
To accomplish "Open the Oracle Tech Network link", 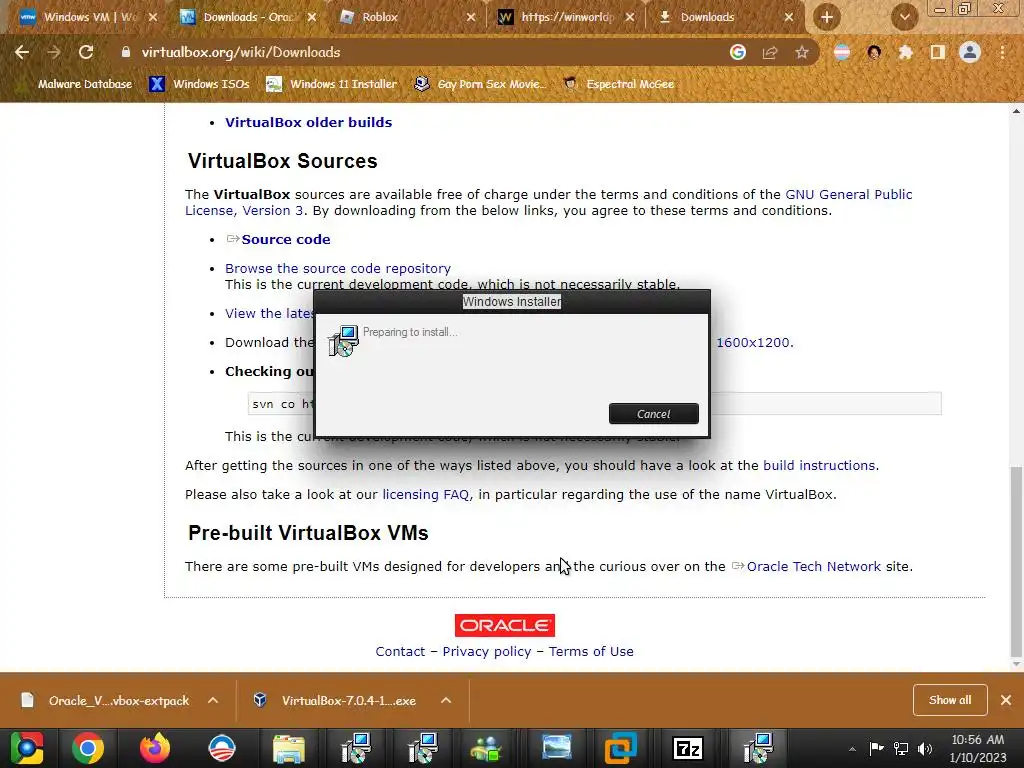I will pos(814,566).
